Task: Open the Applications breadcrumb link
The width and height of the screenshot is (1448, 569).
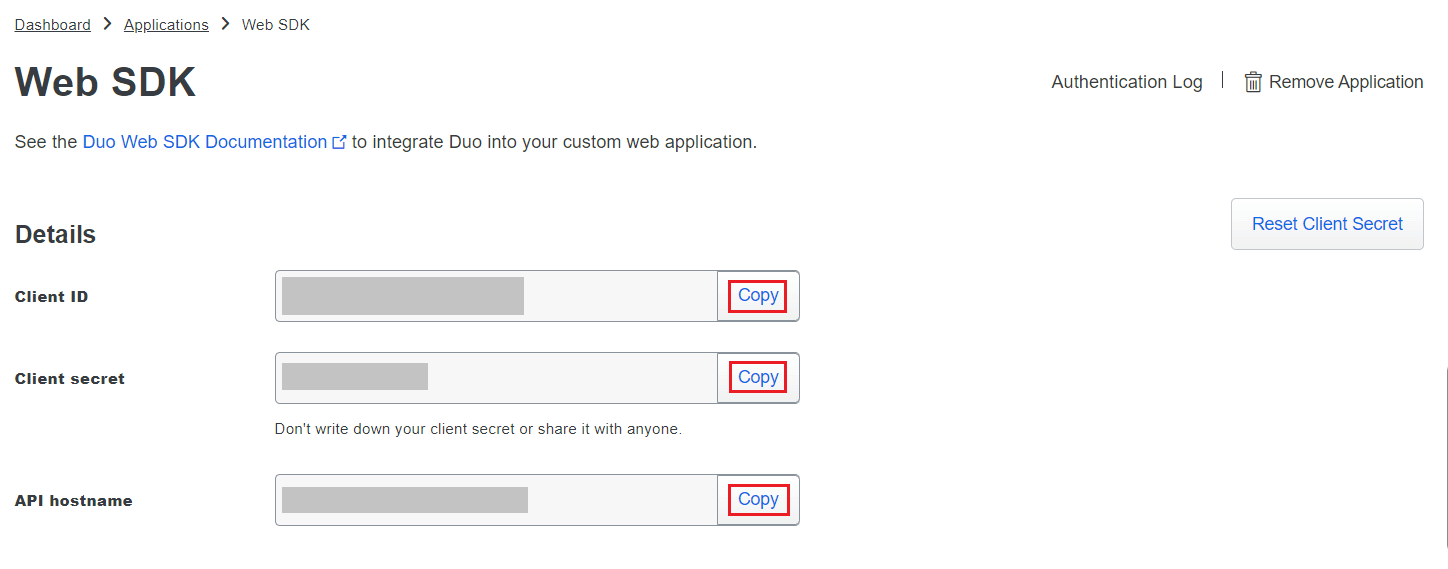Action: pyautogui.click(x=166, y=25)
